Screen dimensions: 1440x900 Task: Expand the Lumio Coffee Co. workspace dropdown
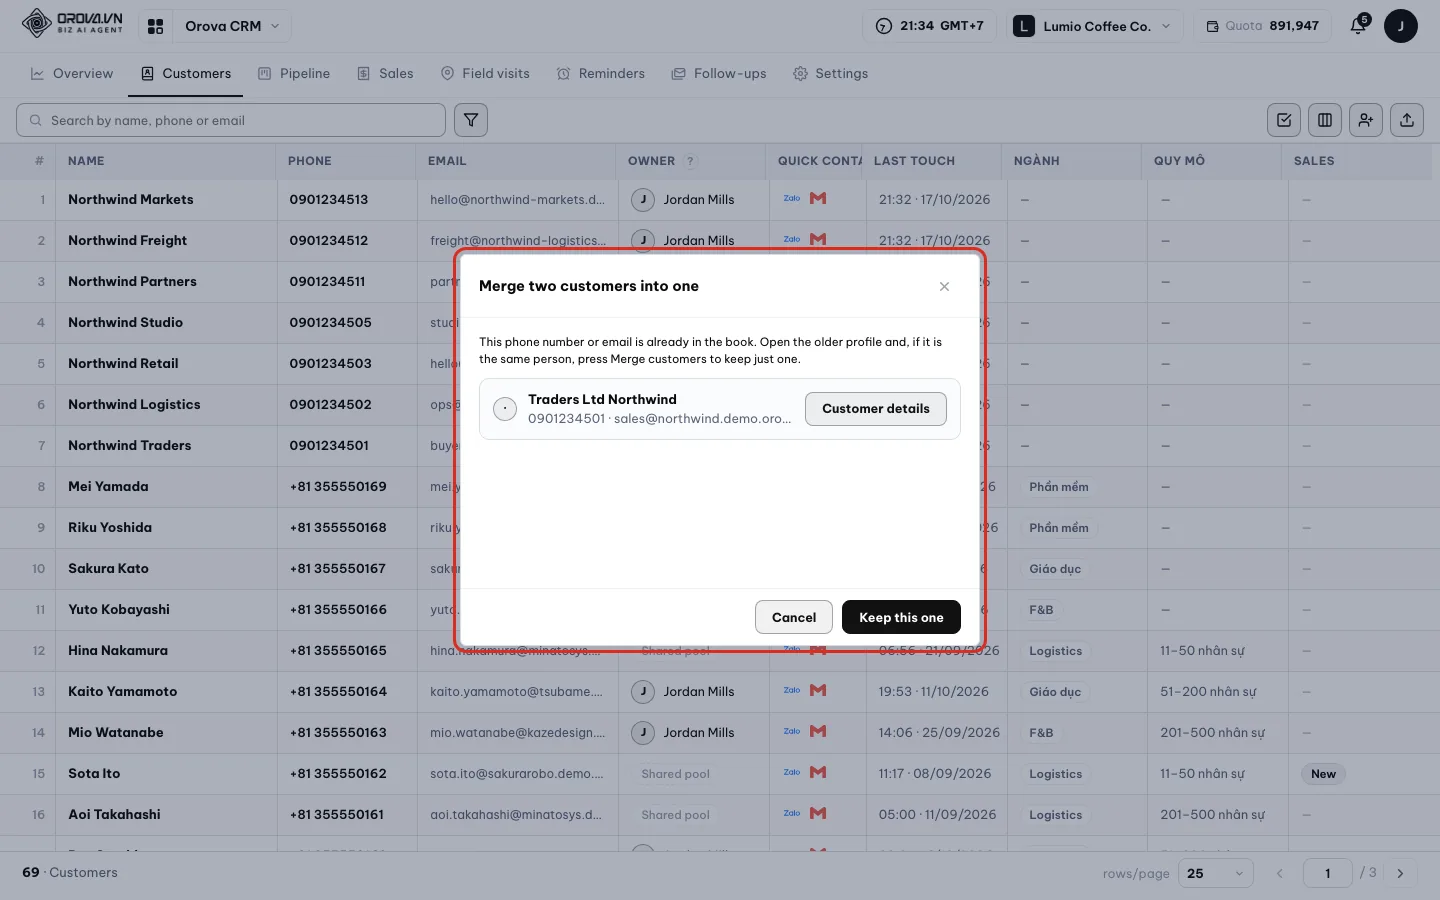pos(1094,26)
